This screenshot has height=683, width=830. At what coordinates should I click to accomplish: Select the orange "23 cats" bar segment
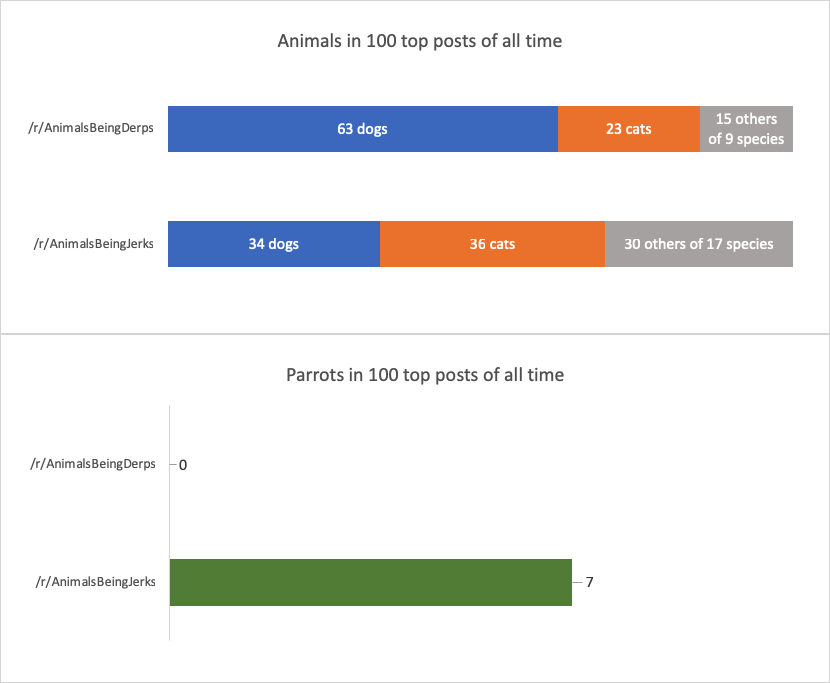coord(628,129)
